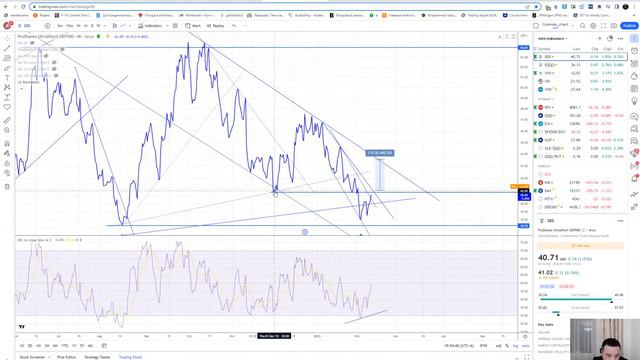Open the chart patterns tool
640x360 pixels.
pyautogui.click(x=7, y=87)
